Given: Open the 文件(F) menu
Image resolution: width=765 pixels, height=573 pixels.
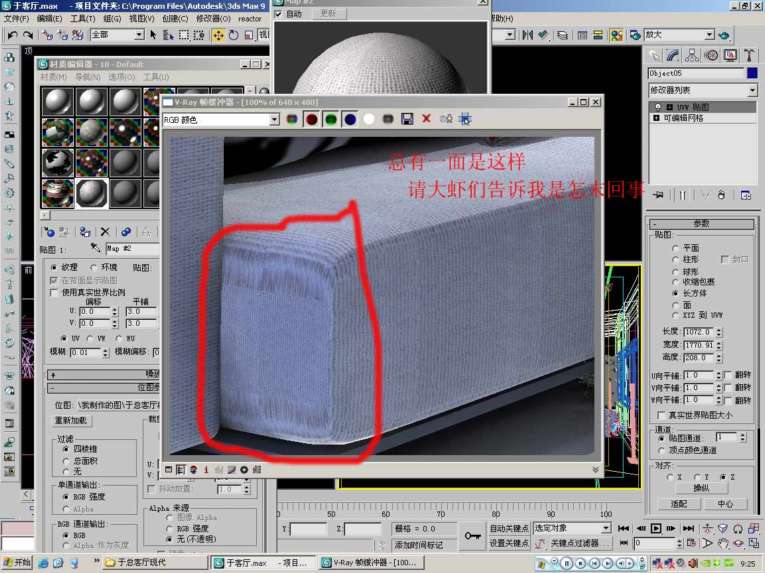Looking at the screenshot, I should 16,19.
